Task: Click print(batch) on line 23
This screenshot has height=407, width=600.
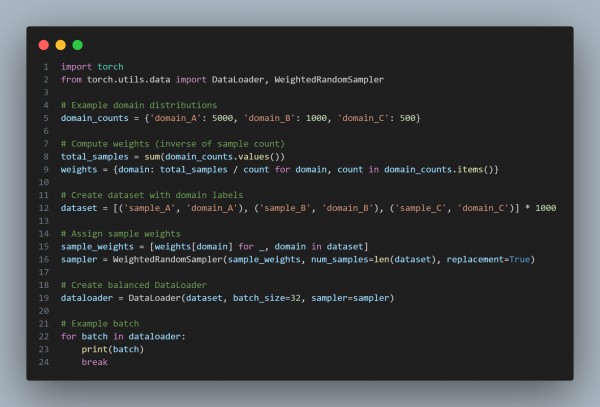Action: pyautogui.click(x=112, y=349)
